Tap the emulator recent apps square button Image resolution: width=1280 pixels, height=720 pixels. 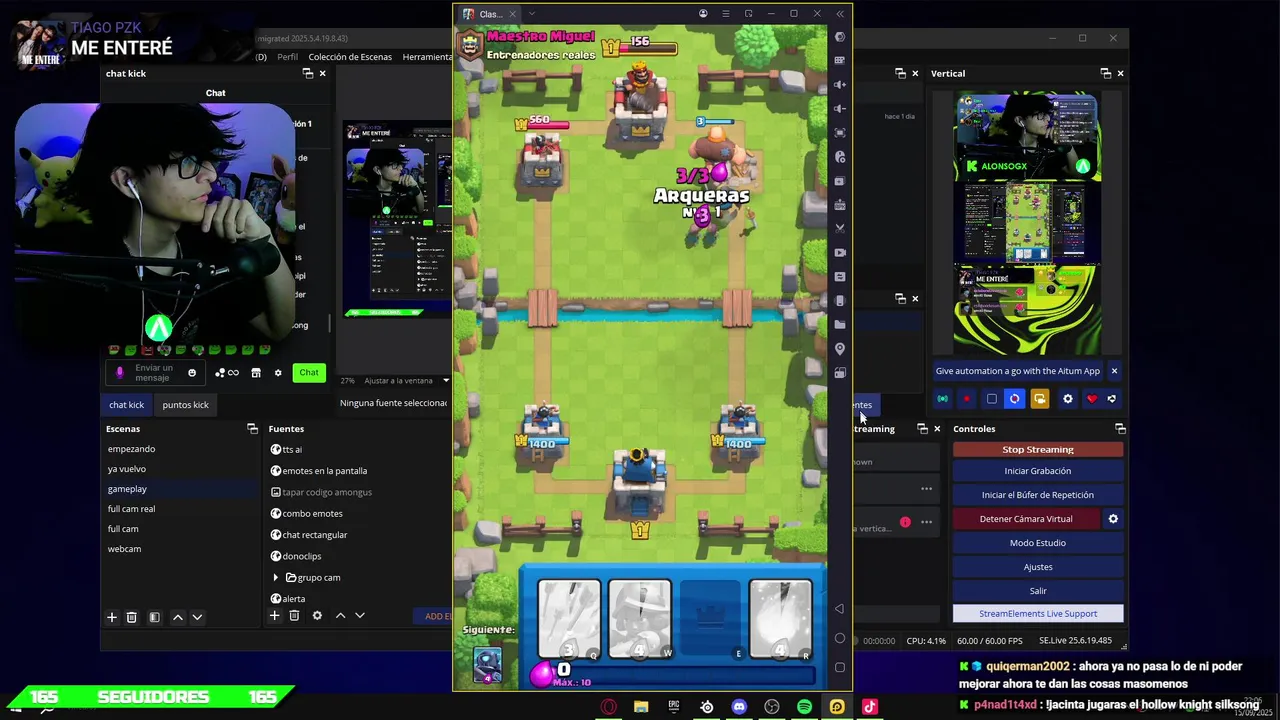(840, 667)
